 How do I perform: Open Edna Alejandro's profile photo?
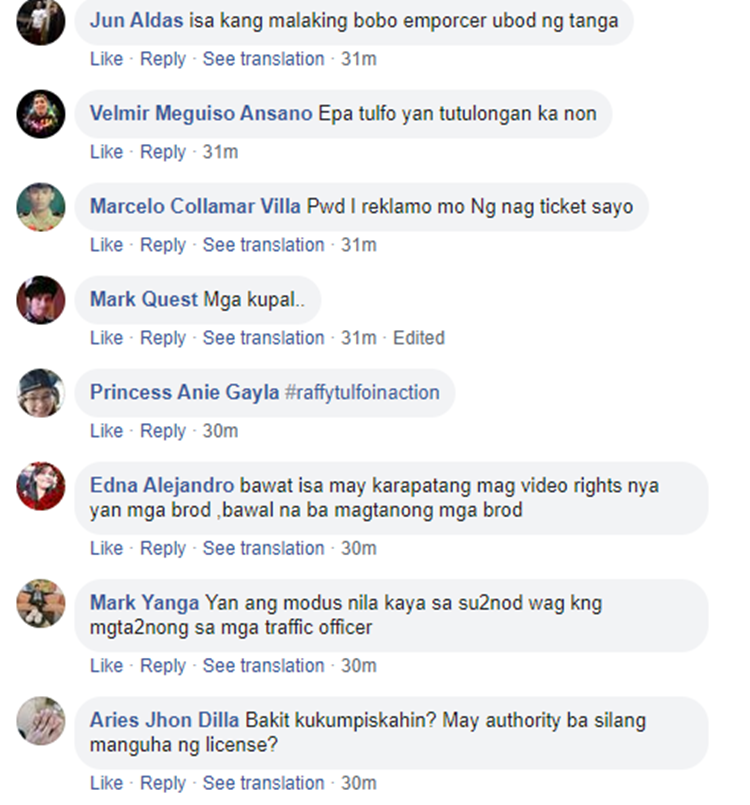tap(41, 486)
